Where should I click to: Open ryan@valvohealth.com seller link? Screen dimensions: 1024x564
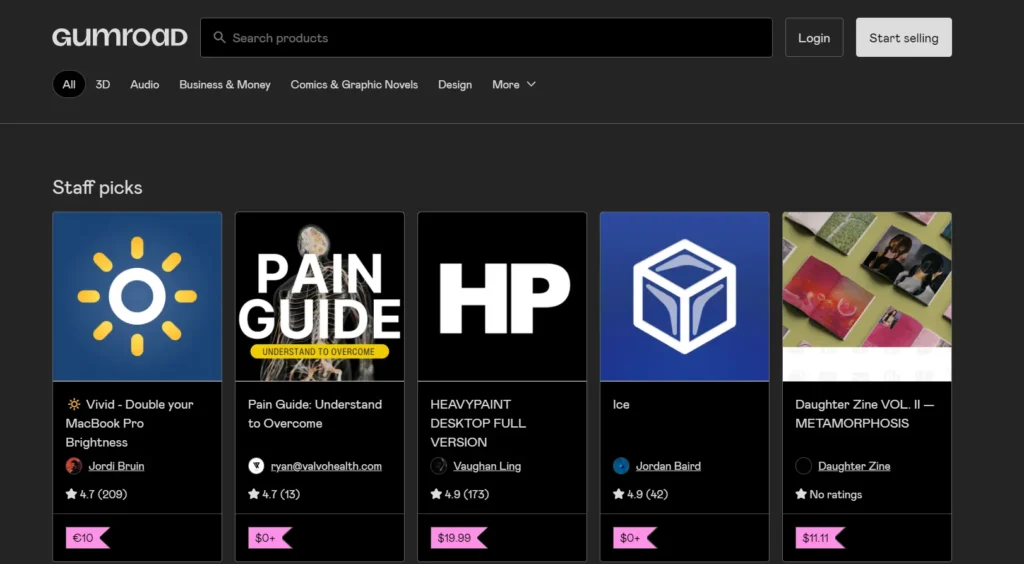click(326, 466)
